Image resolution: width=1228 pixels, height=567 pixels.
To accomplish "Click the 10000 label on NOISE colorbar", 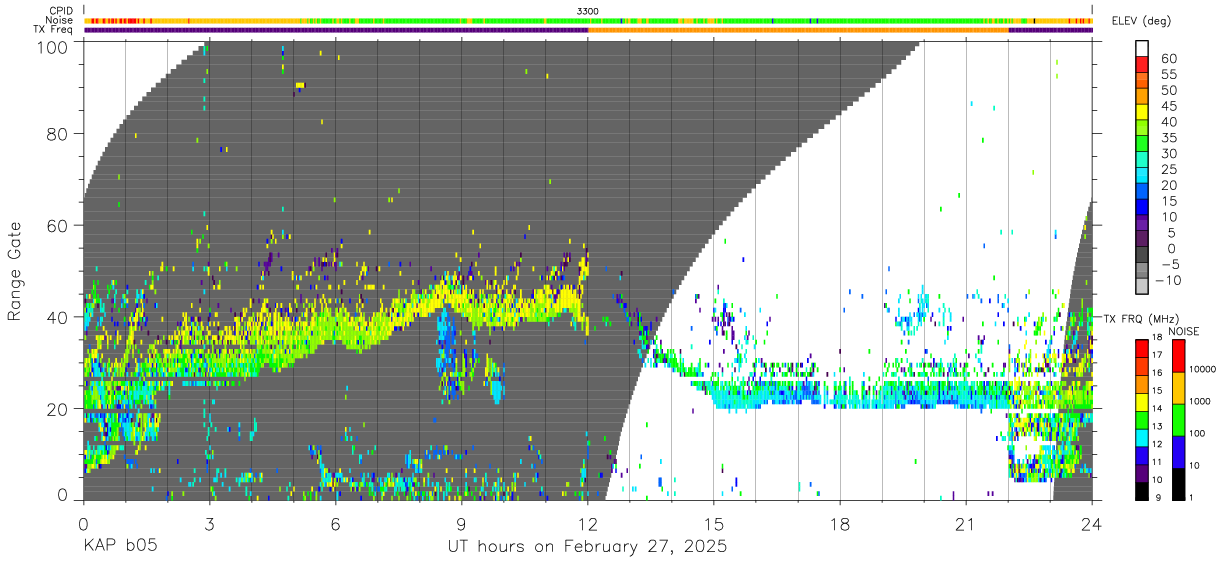I will click(x=1202, y=369).
